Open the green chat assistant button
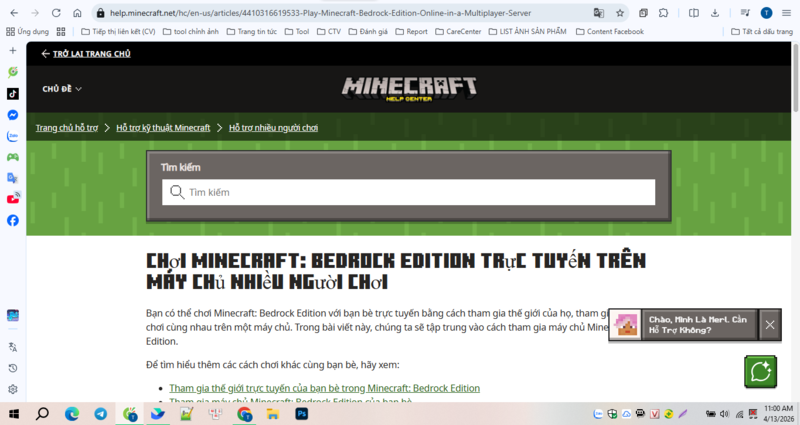This screenshot has width=800, height=425. 760,371
